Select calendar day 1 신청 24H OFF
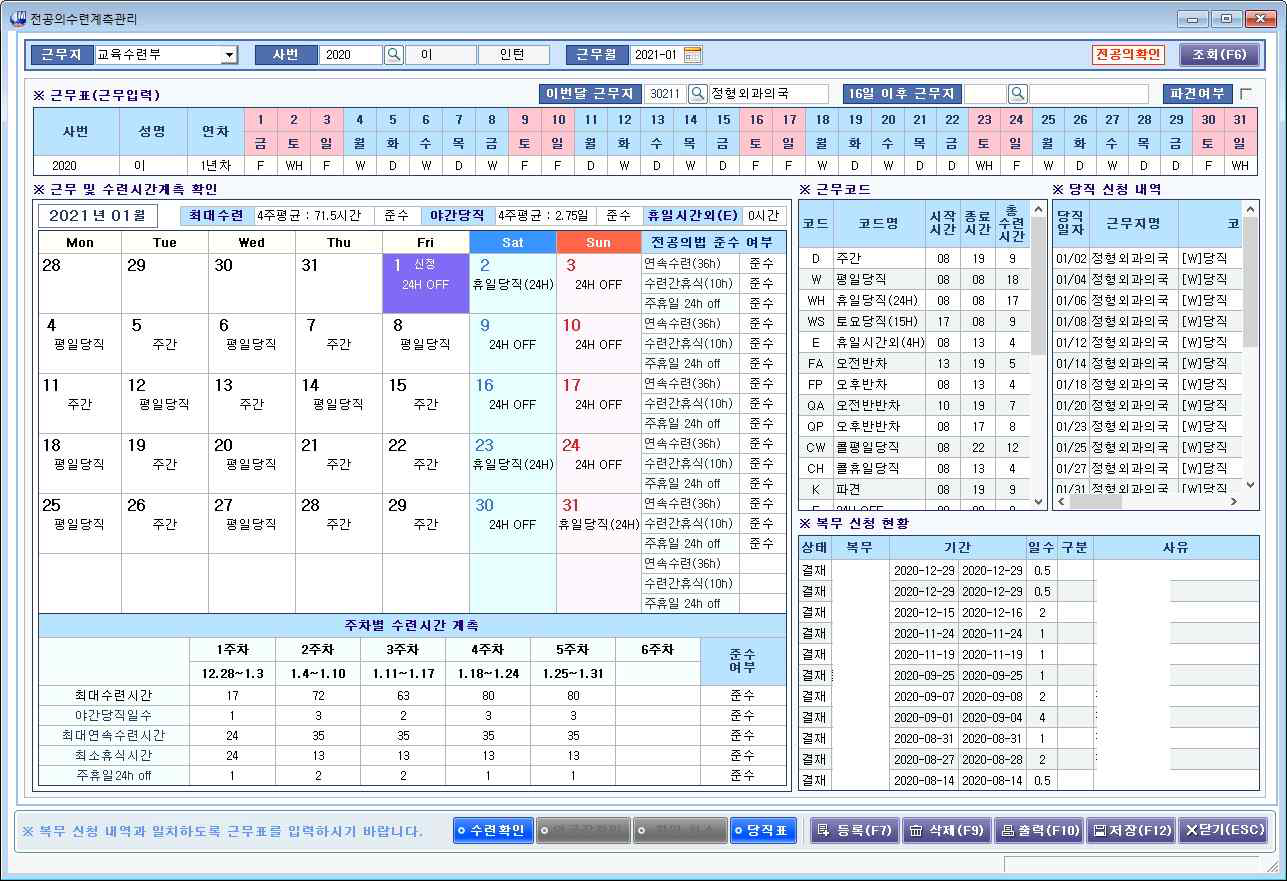Viewport: 1287px width, 881px height. pos(426,283)
